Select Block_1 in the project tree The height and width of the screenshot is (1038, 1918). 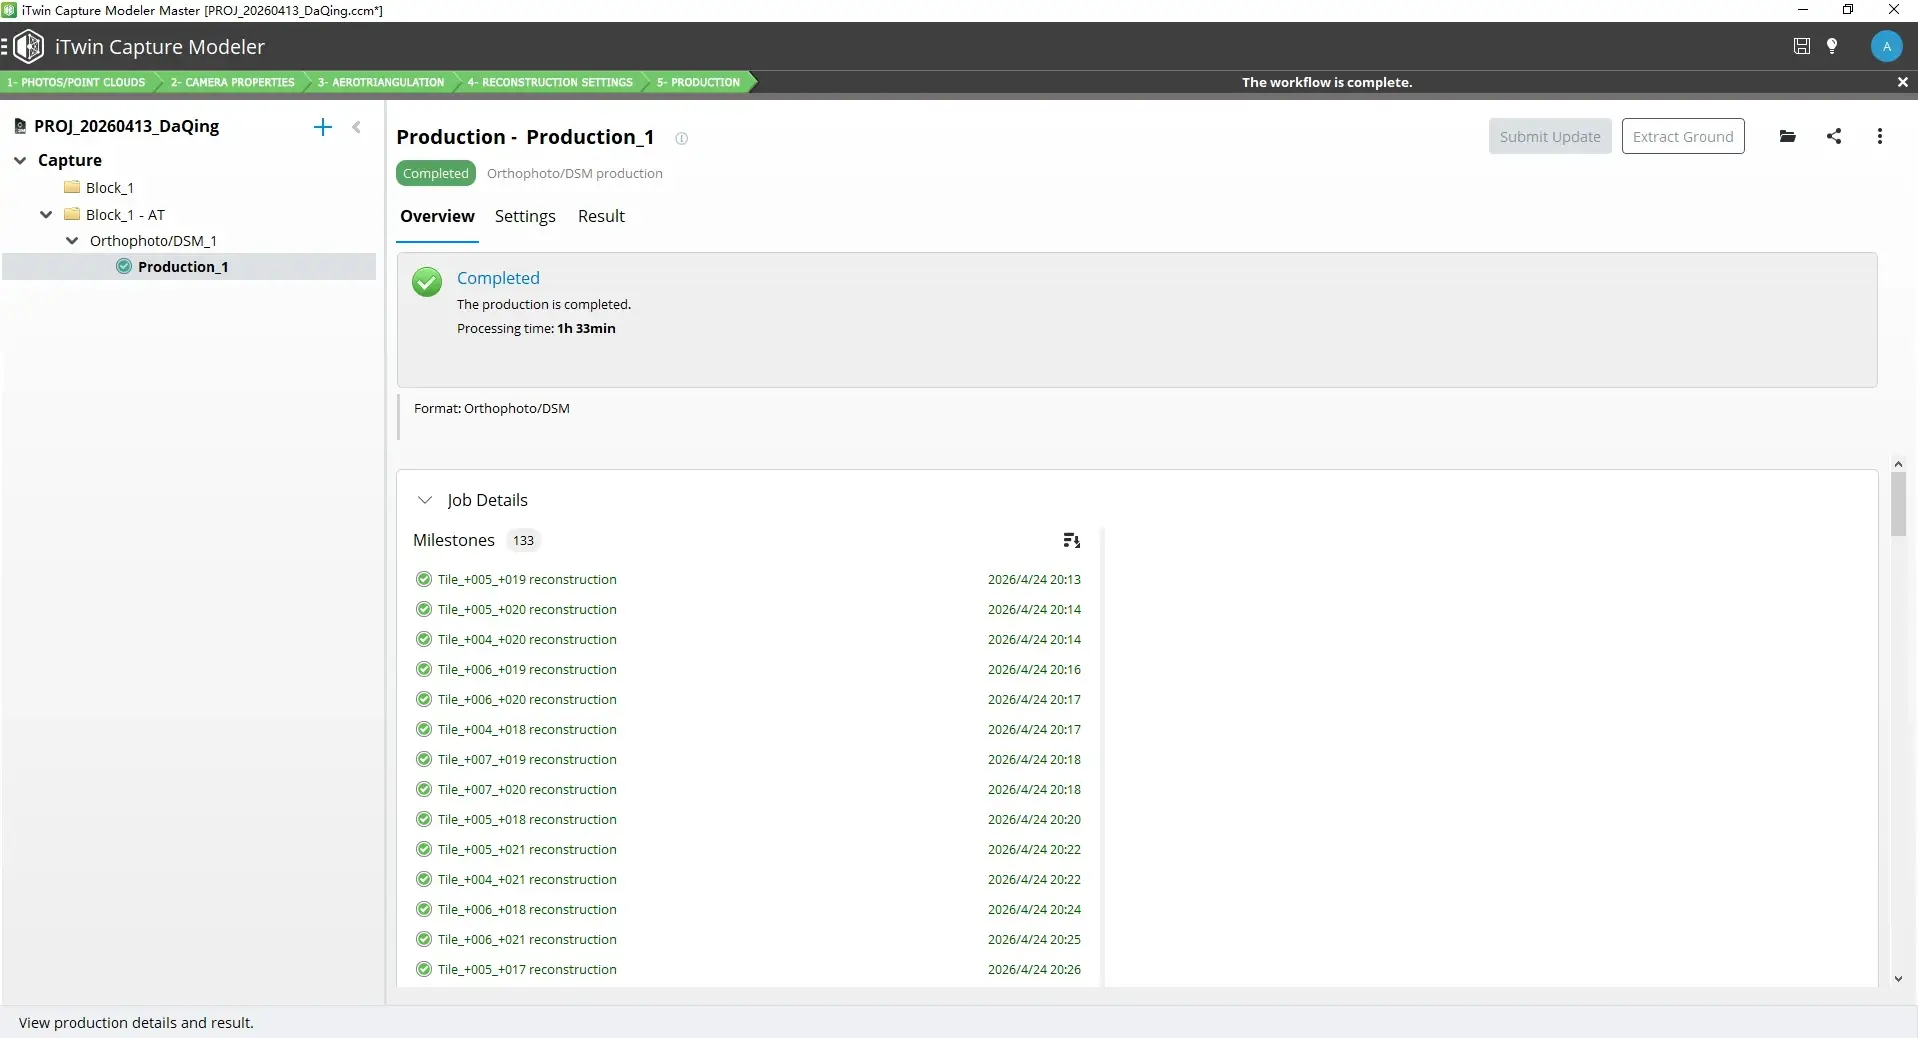(110, 187)
